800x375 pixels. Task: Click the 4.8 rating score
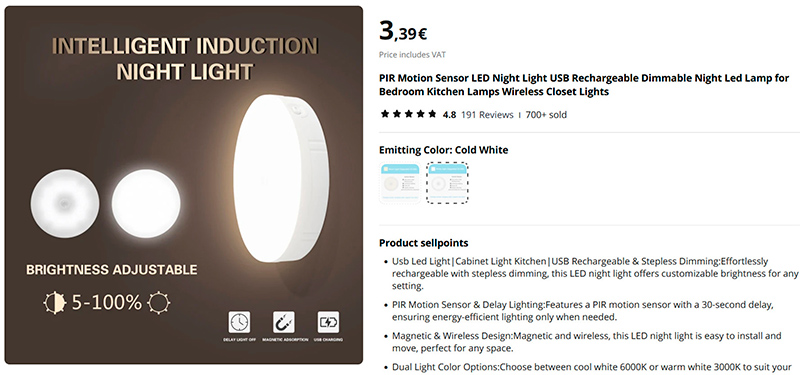tap(449, 115)
